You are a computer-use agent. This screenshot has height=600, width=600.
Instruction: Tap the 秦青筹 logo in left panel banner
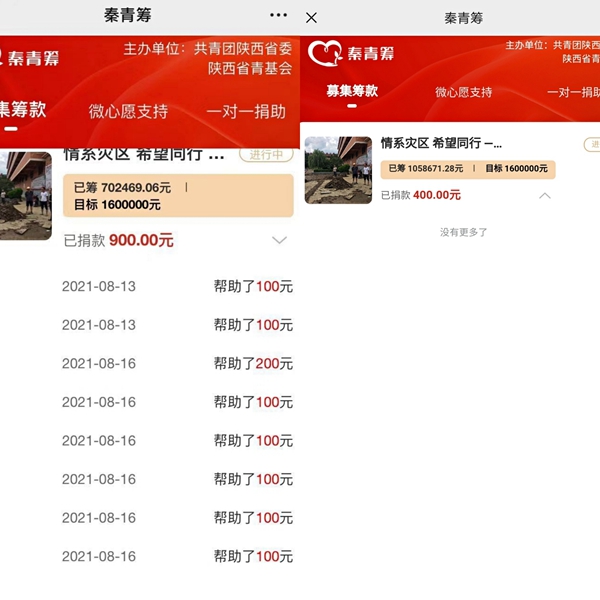click(x=30, y=57)
